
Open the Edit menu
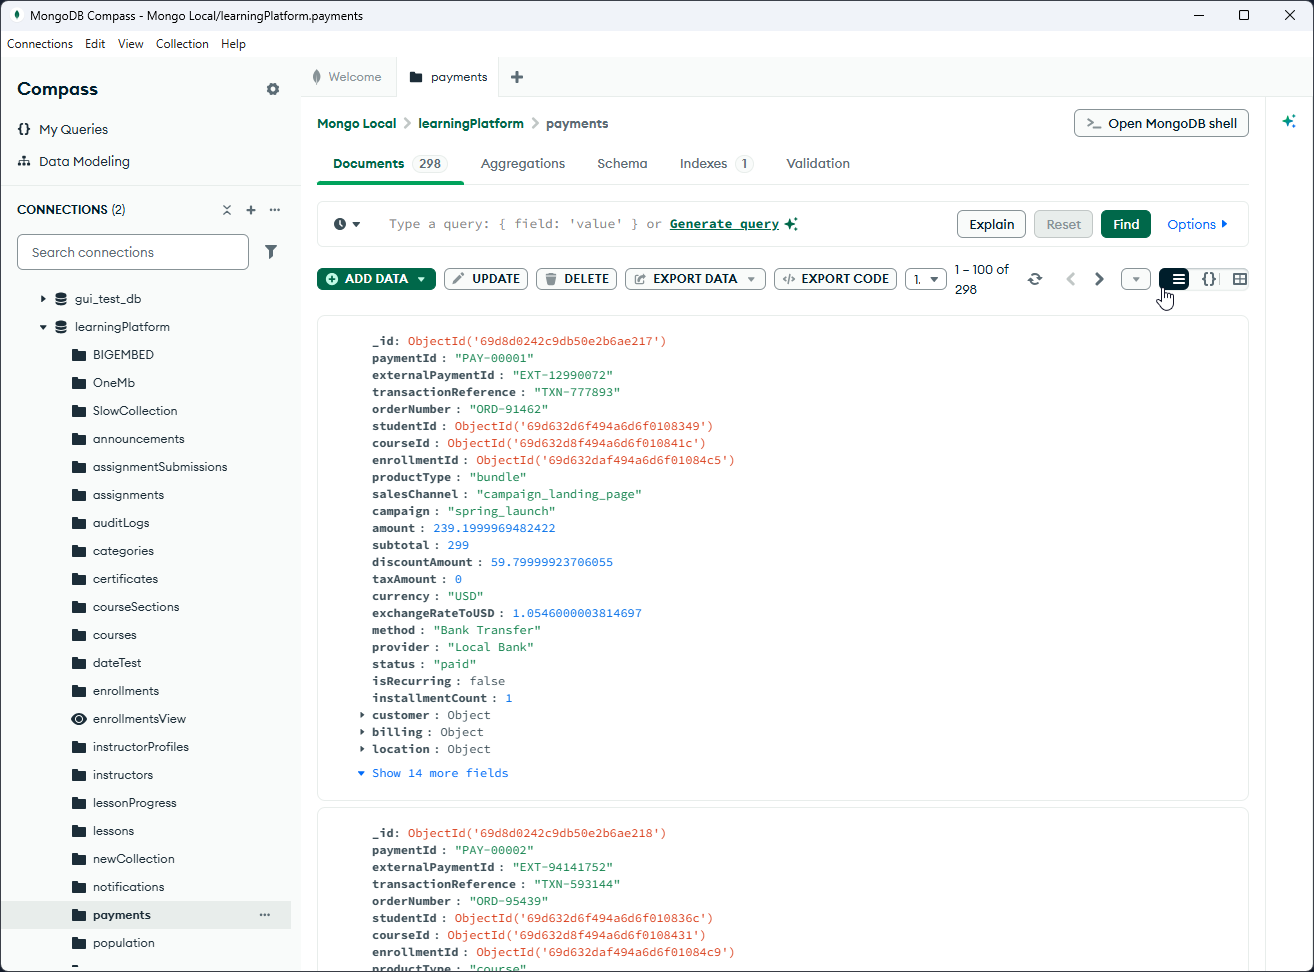pos(95,44)
